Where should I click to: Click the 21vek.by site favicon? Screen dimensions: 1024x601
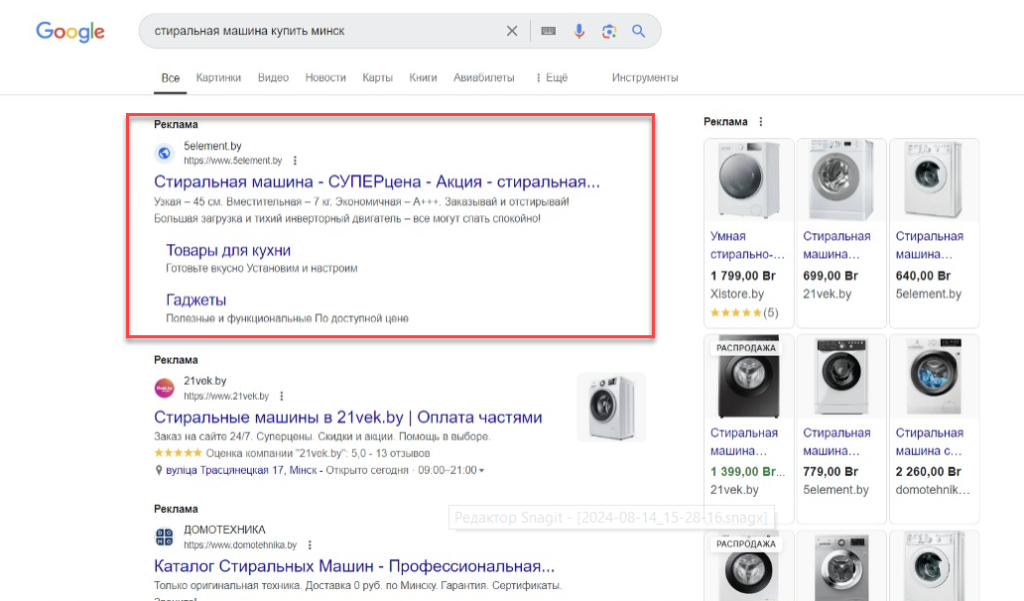(165, 388)
